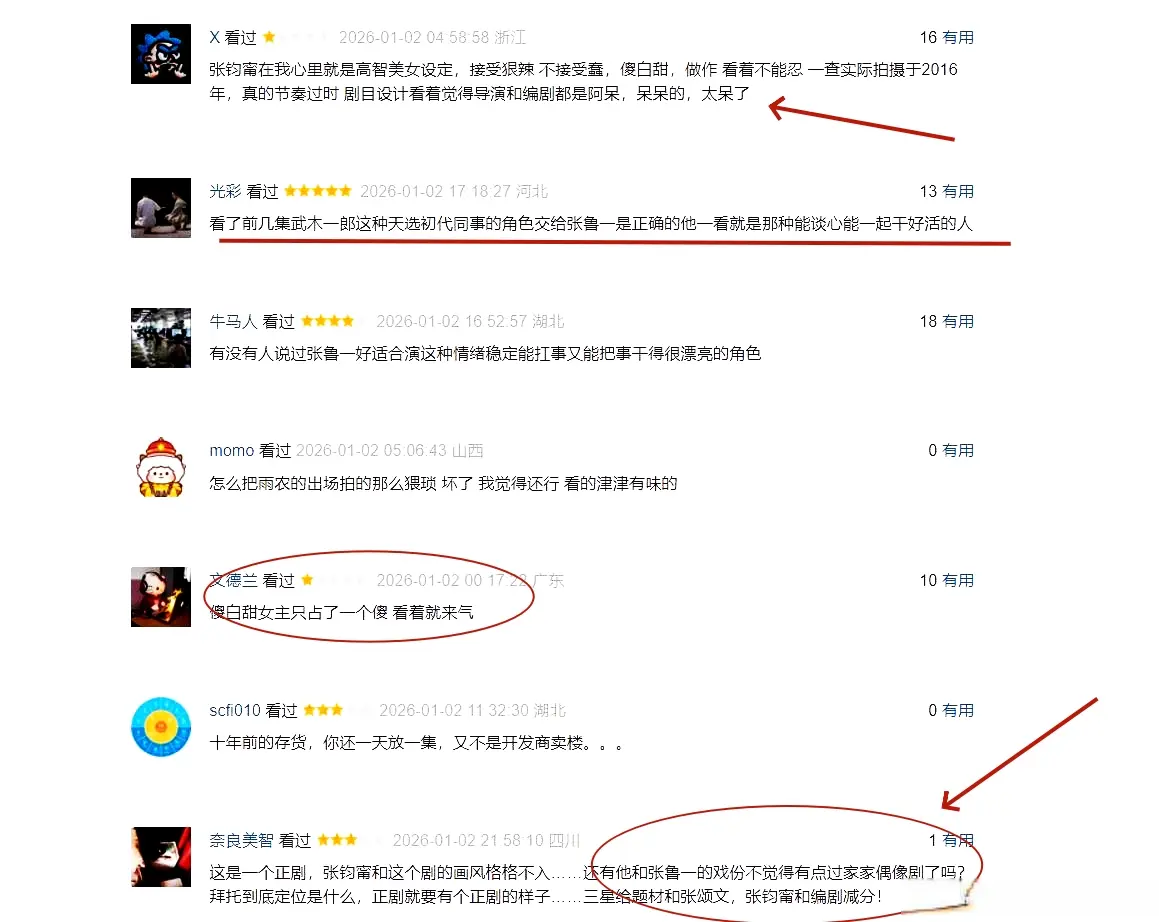Mark X's review as 有用

tap(958, 38)
